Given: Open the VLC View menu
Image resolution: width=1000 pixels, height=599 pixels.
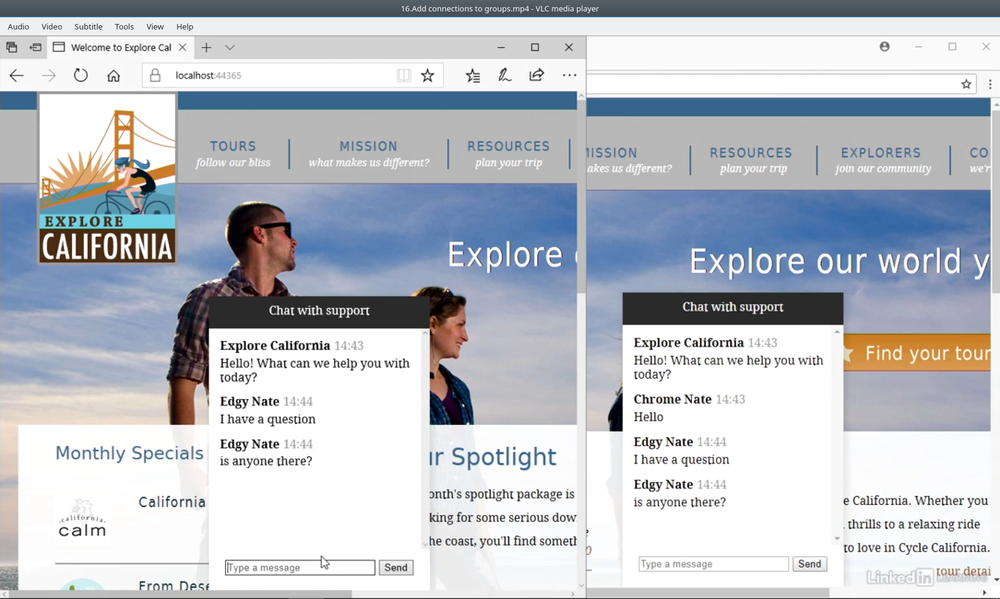Looking at the screenshot, I should coord(155,27).
